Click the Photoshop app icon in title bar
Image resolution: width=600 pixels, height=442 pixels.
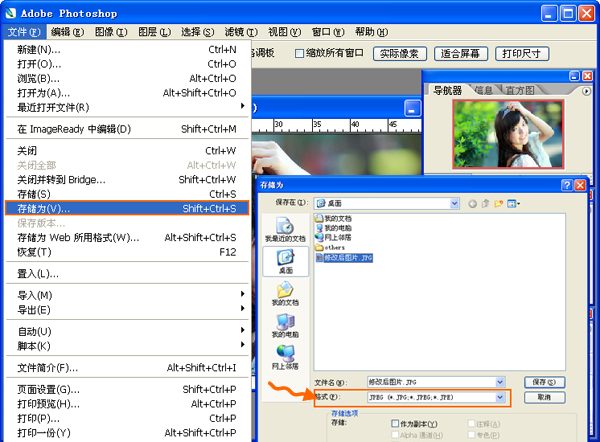click(10, 13)
